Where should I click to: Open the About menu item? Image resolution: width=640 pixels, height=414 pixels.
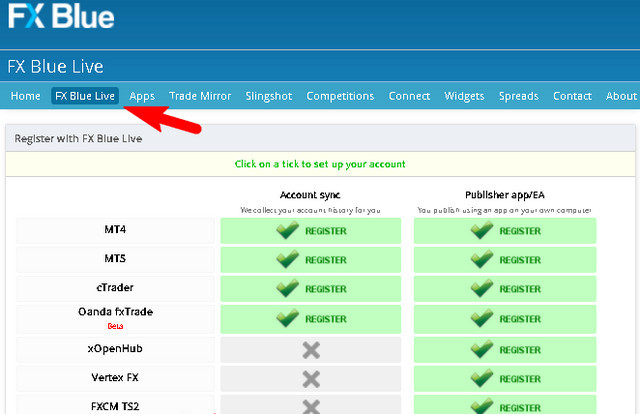pos(621,96)
